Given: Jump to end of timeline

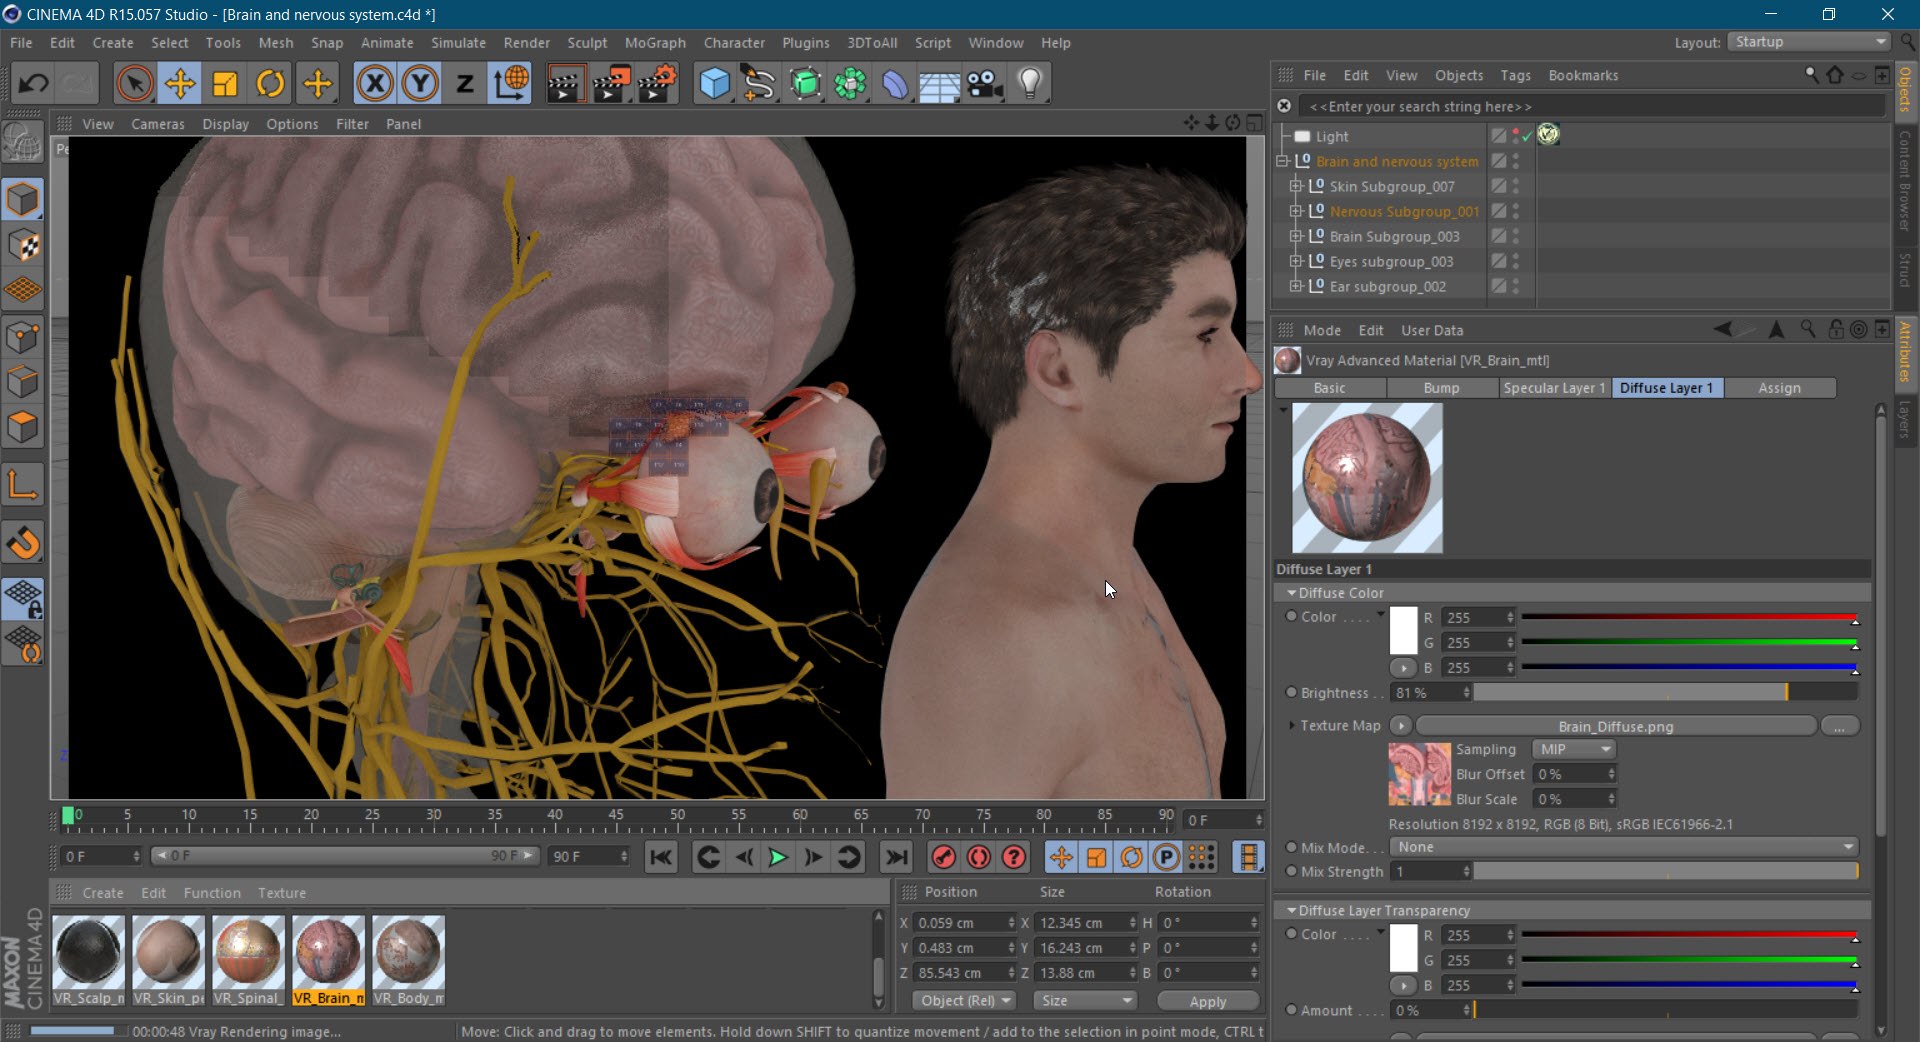Looking at the screenshot, I should (x=897, y=857).
